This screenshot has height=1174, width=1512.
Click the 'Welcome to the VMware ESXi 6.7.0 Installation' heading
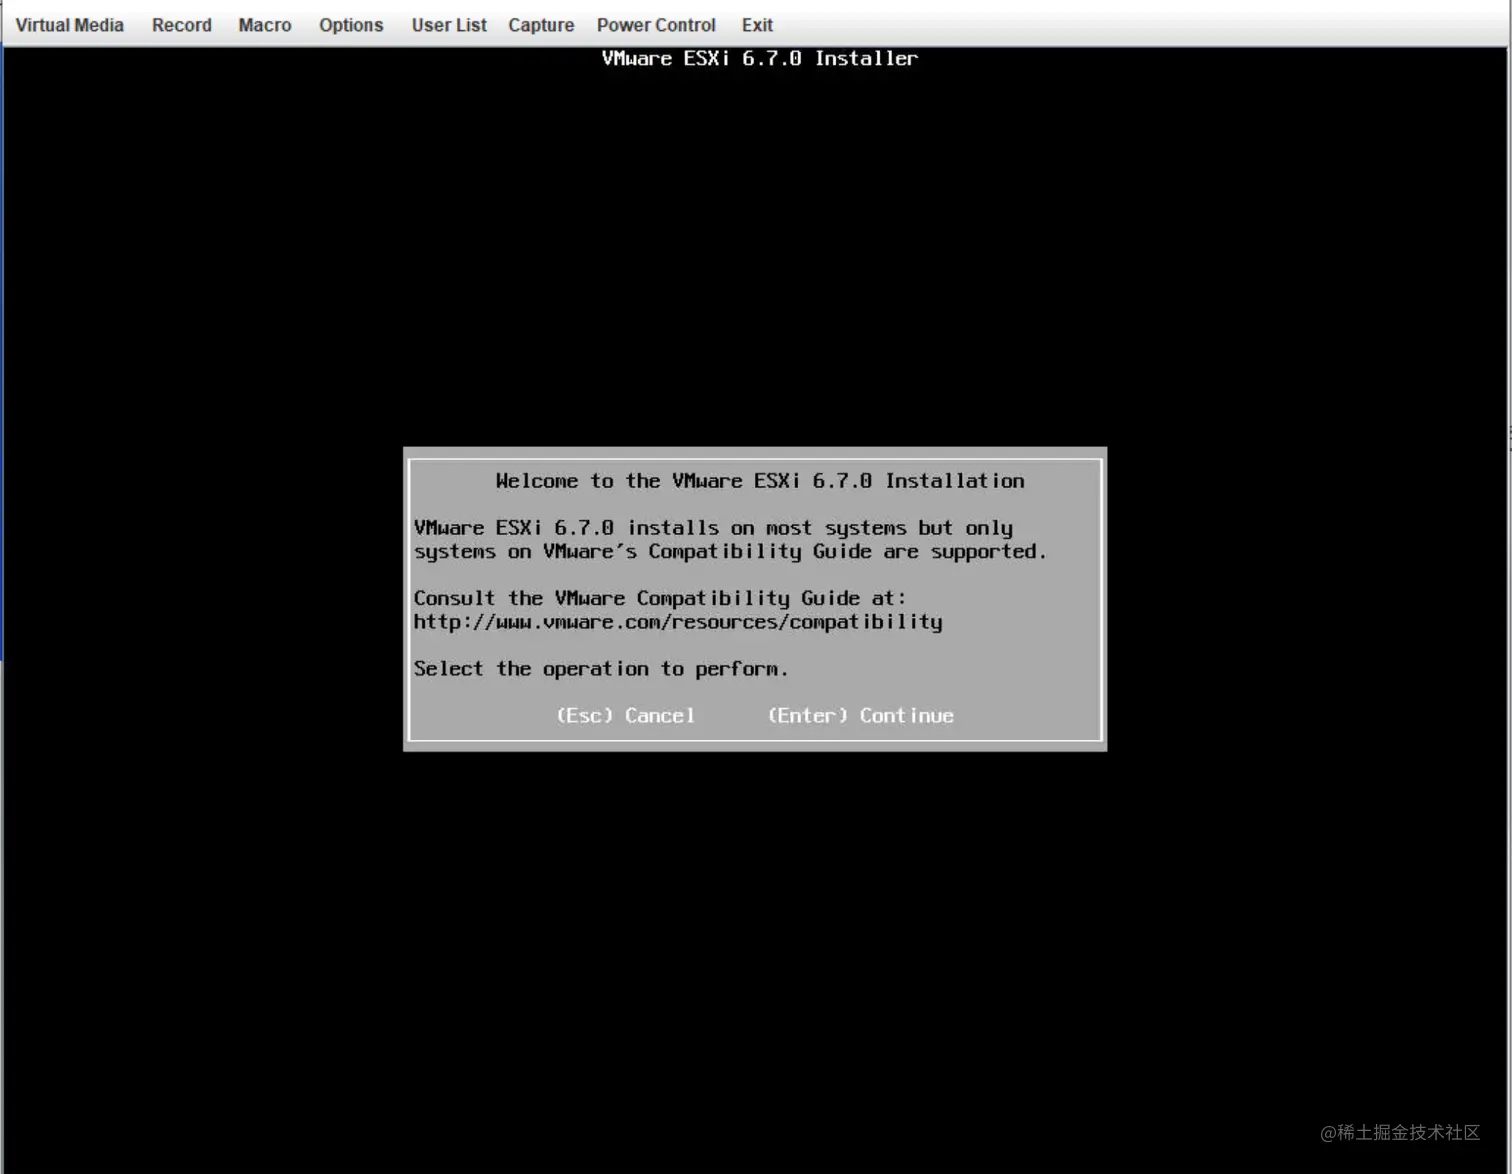pyautogui.click(x=760, y=481)
